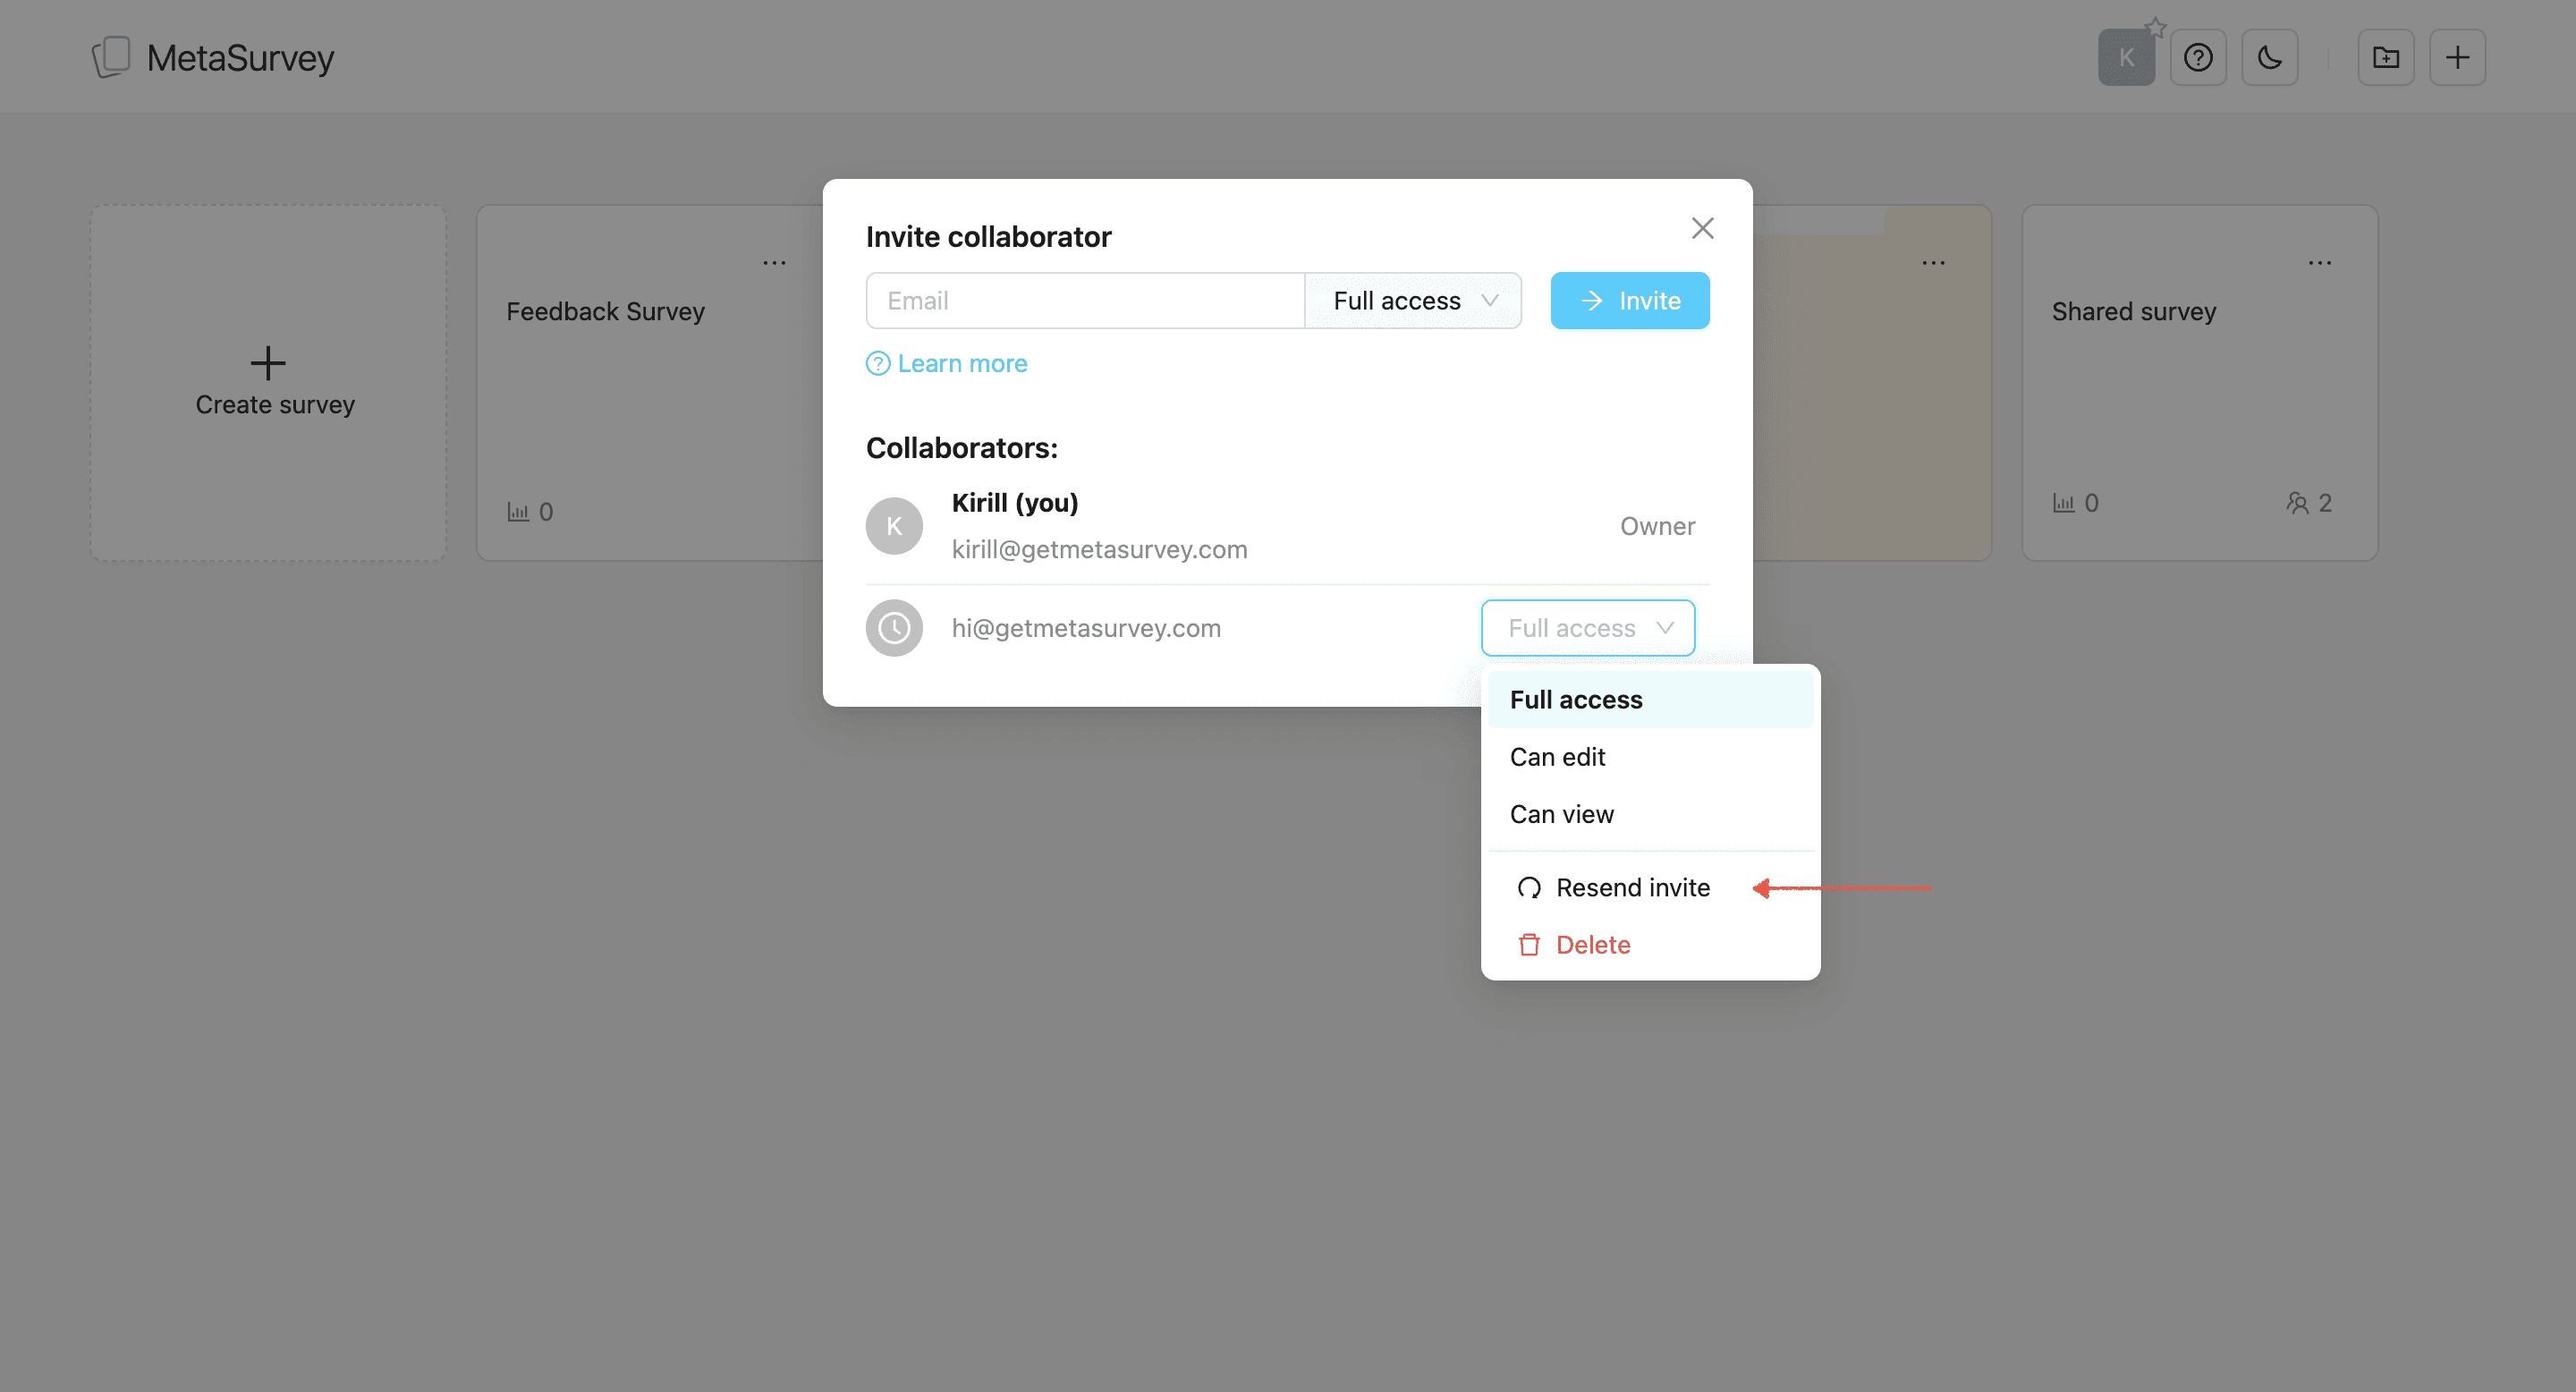
Task: Open the help question mark icon
Action: [x=2197, y=57]
